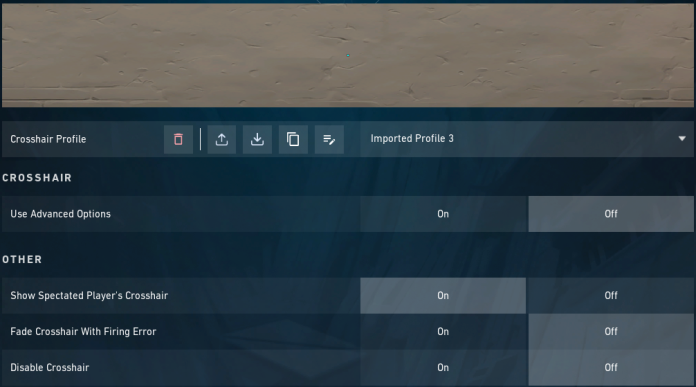Screen dimensions: 696x387
Task: Click the crosshair preview wall area
Action: [348, 55]
